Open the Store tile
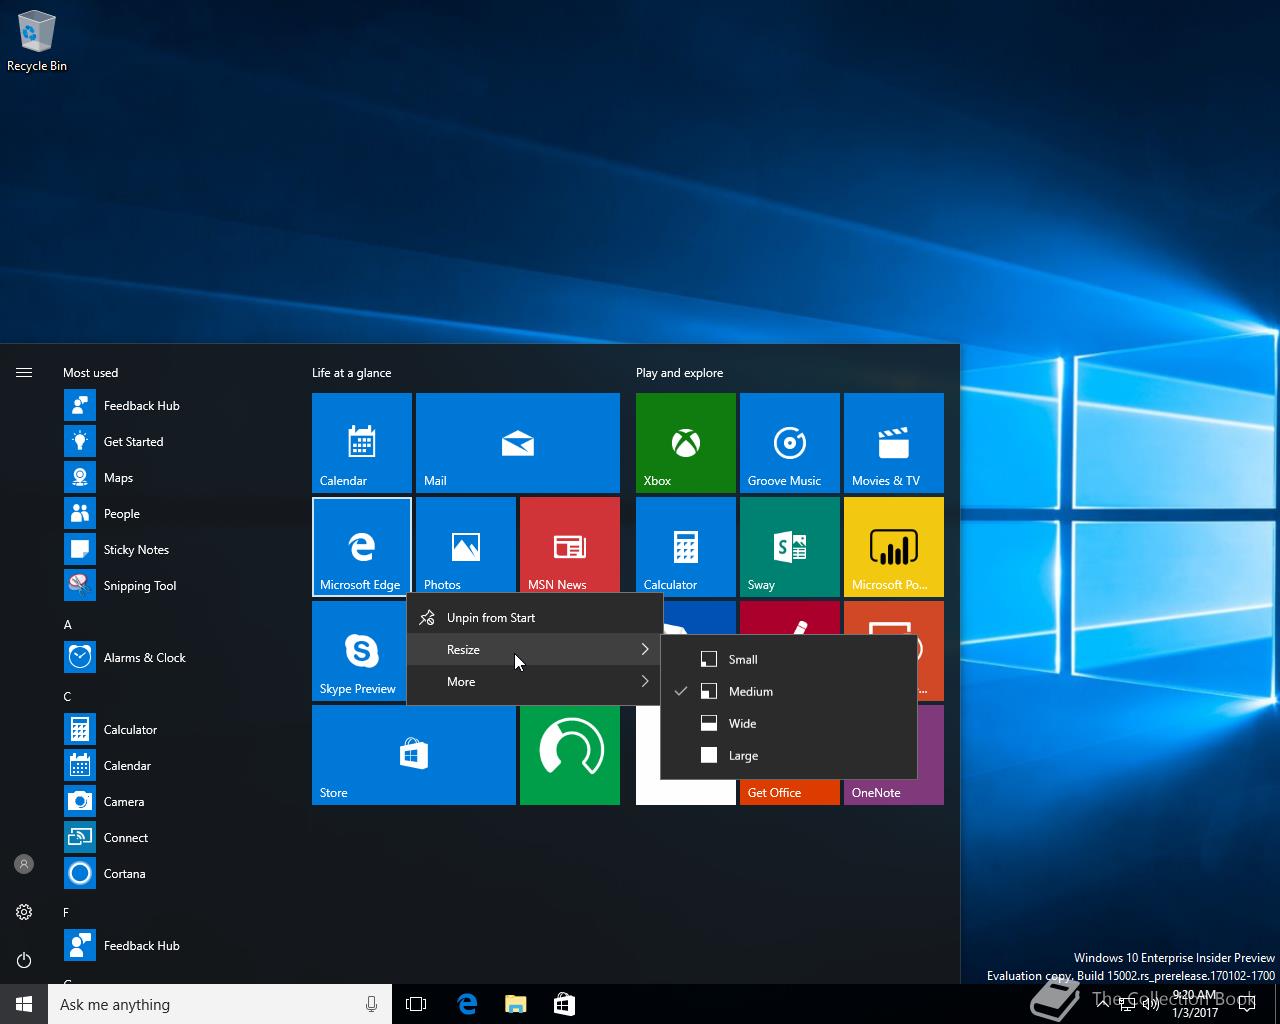This screenshot has height=1024, width=1280. click(413, 754)
